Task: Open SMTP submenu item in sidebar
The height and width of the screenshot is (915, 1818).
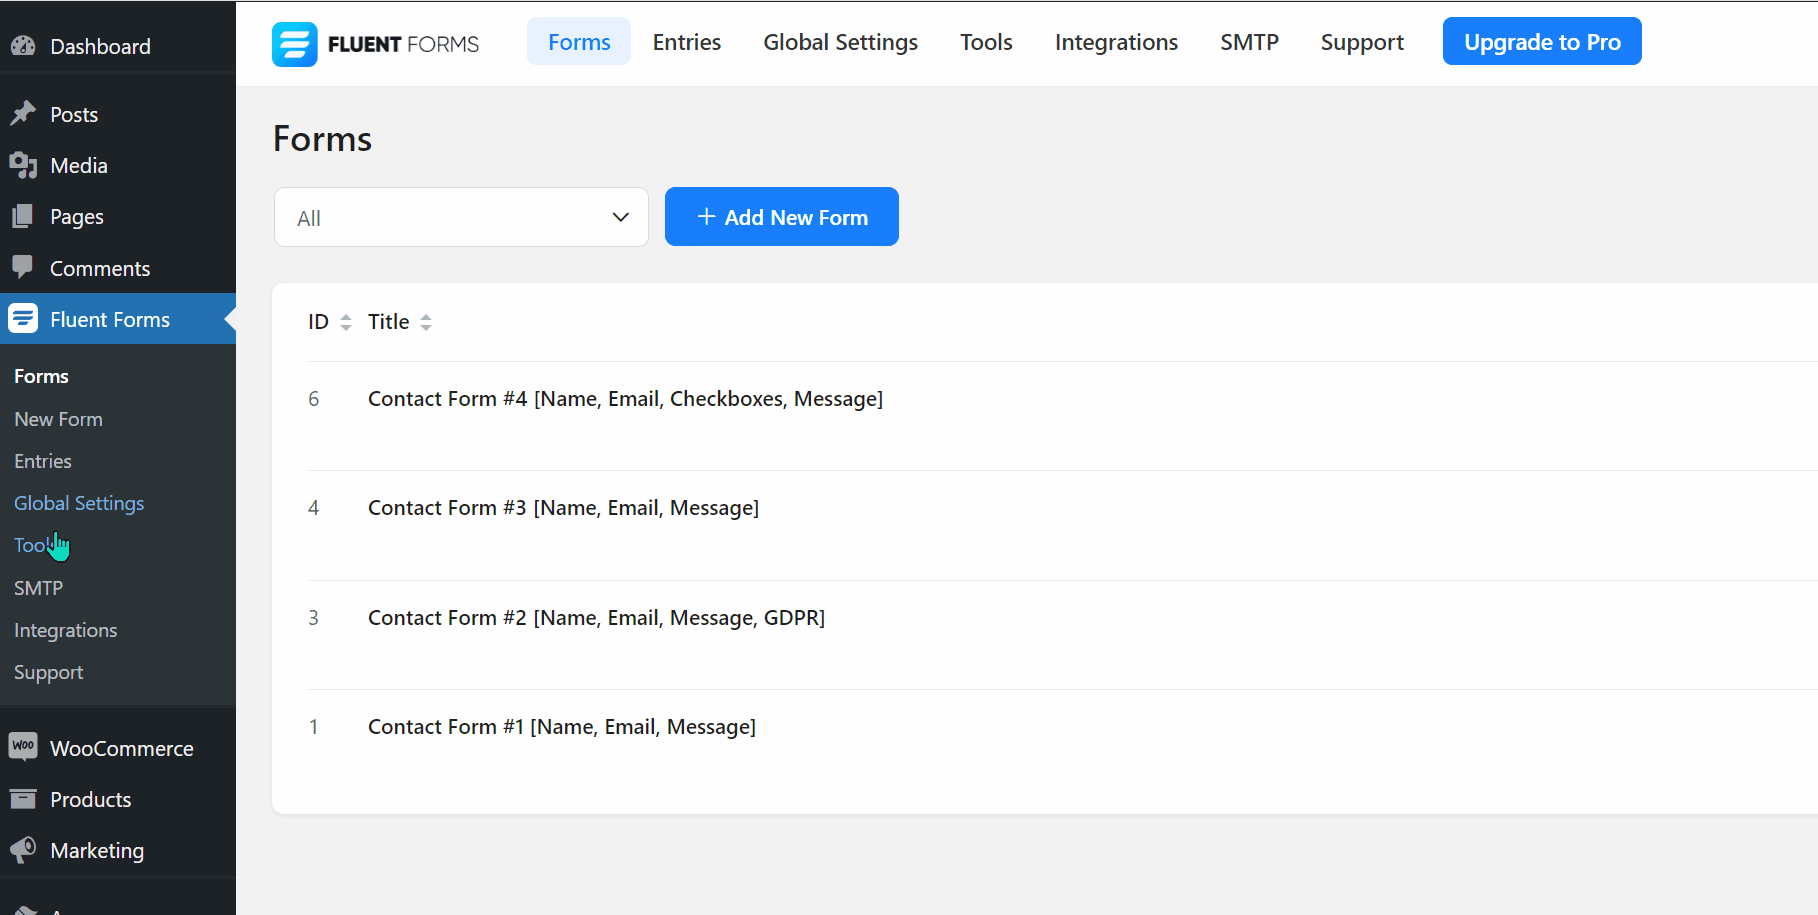Action: (38, 588)
